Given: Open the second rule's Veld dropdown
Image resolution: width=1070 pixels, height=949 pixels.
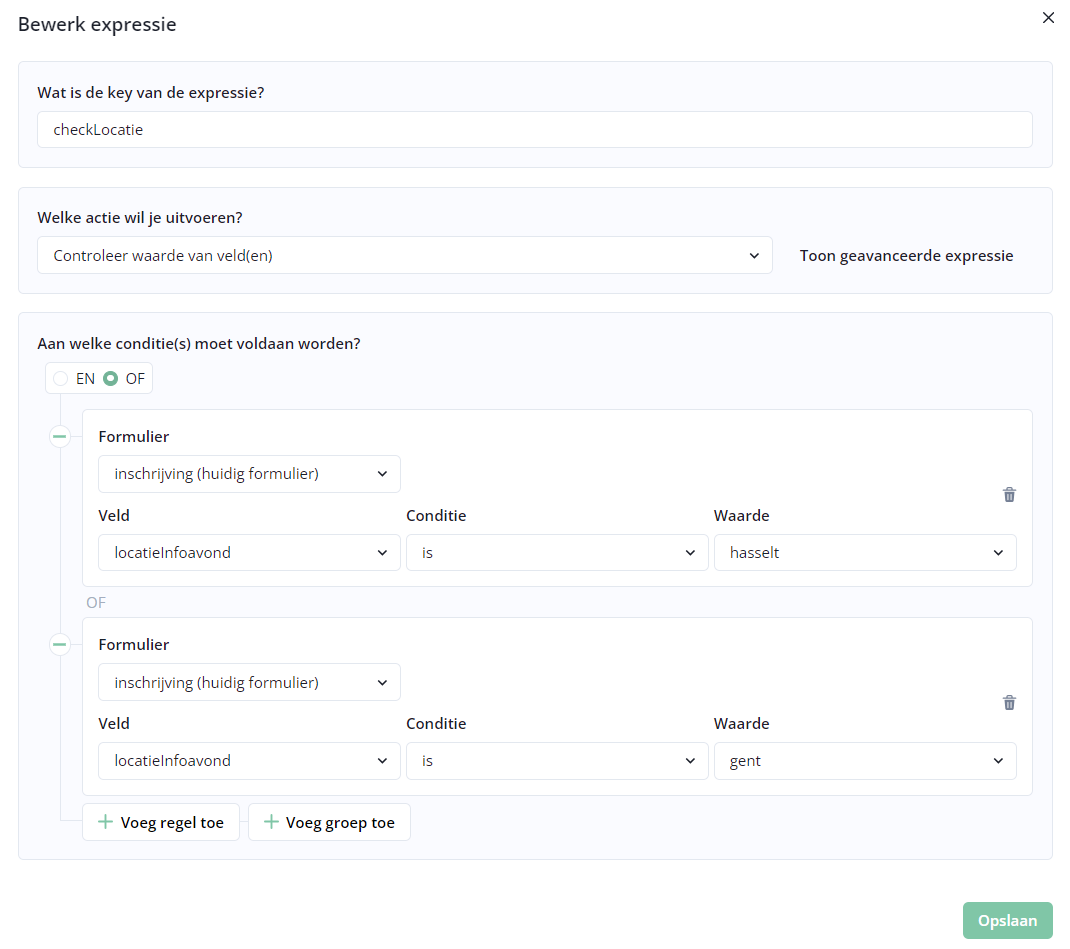Looking at the screenshot, I should [249, 760].
